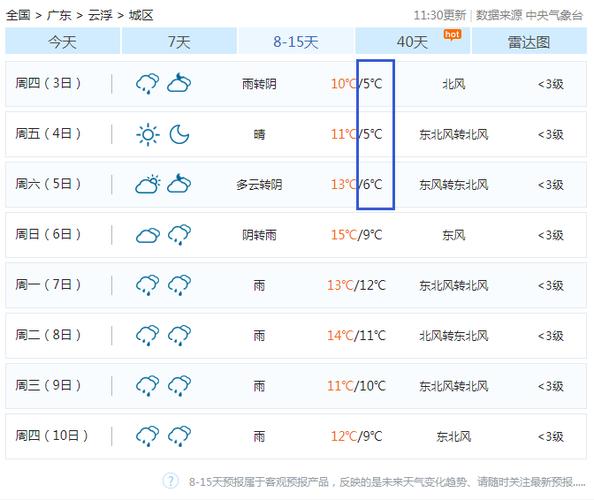The width and height of the screenshot is (594, 500).
Task: Select the 周四 (10日) date label
Action: [x=52, y=436]
